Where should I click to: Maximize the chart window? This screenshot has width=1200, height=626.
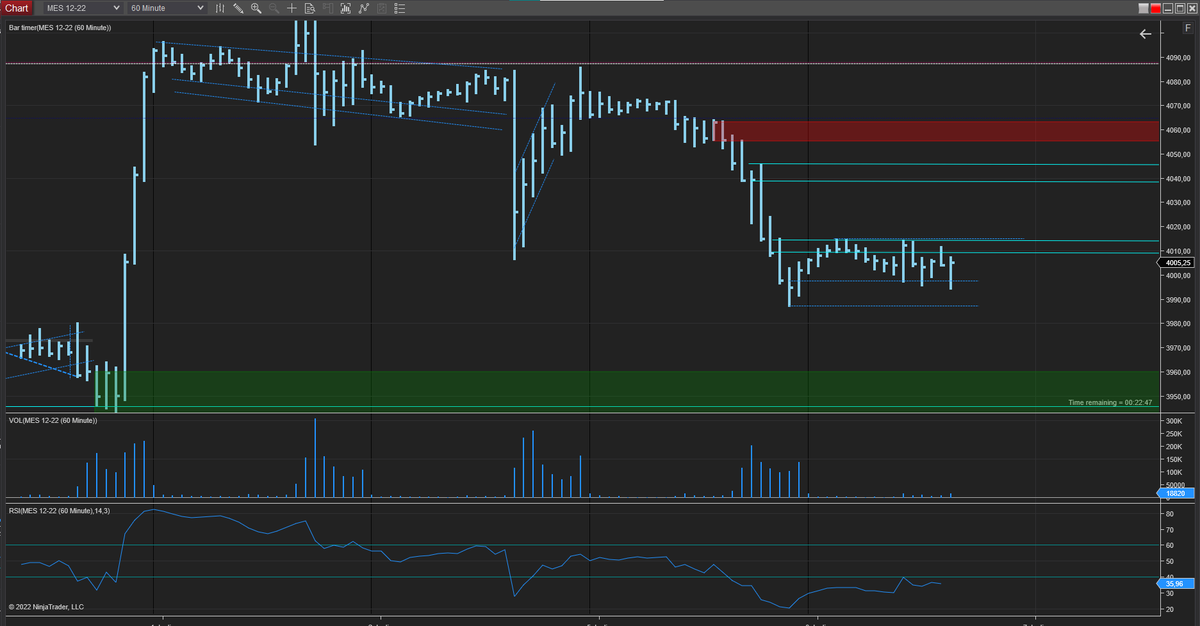[x=1180, y=8]
